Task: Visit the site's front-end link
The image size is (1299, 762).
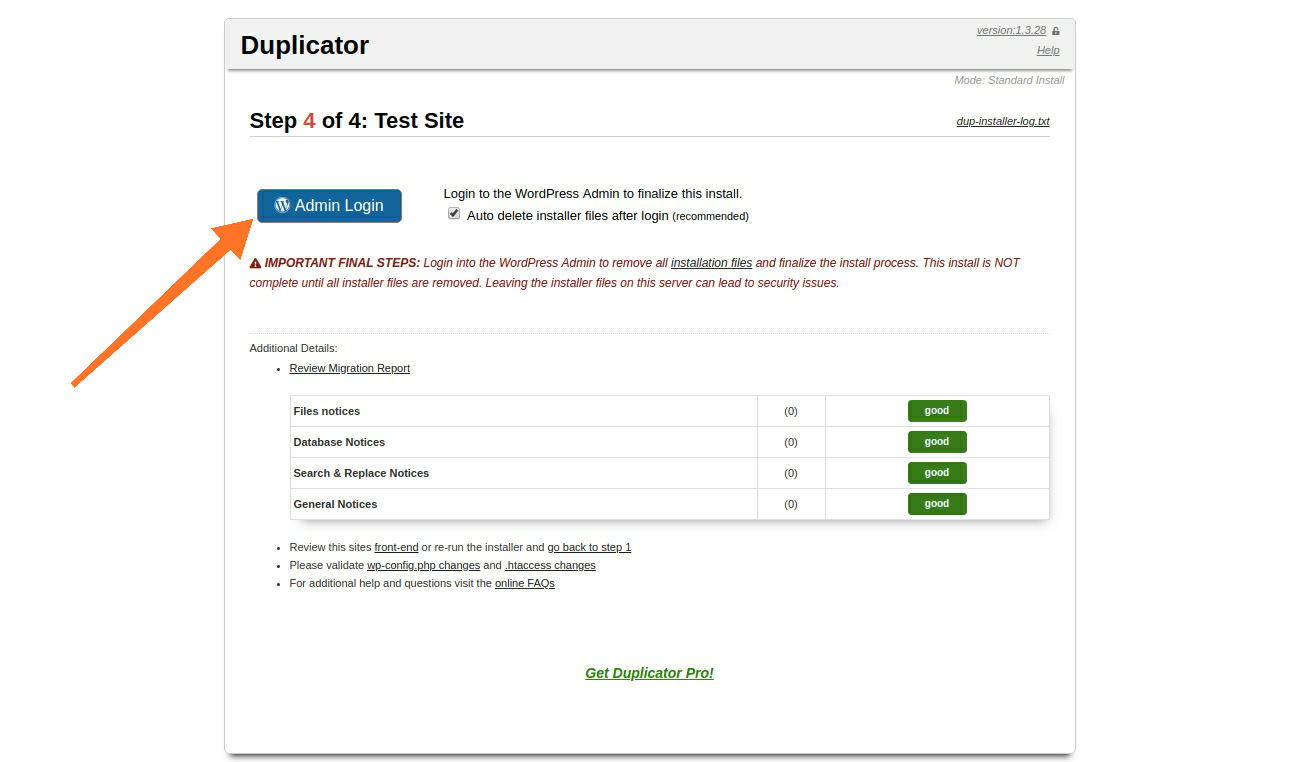Action: [x=396, y=547]
